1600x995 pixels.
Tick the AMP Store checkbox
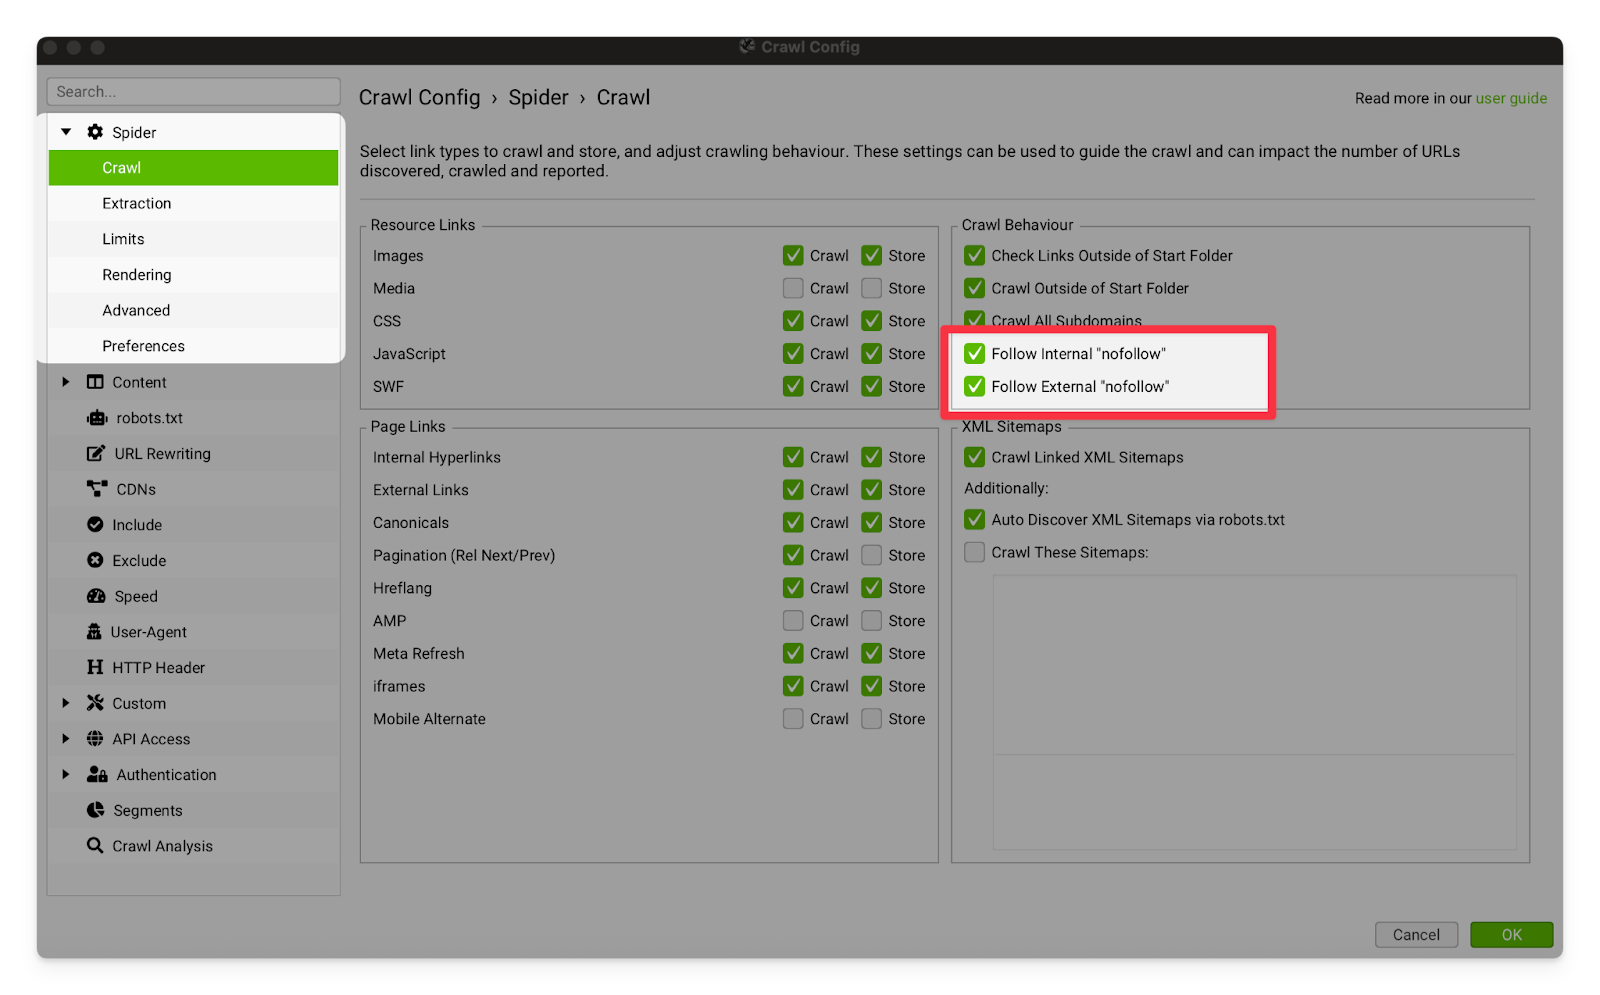click(x=872, y=621)
